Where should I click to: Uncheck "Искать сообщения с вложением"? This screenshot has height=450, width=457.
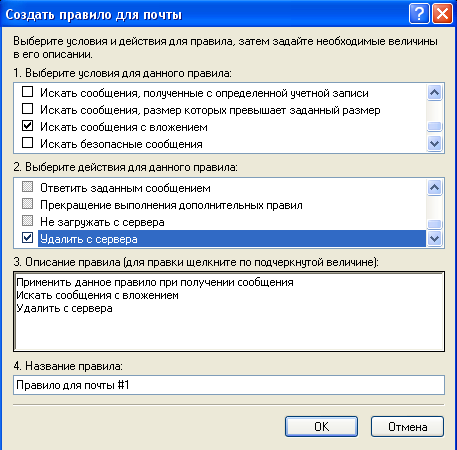click(x=27, y=126)
